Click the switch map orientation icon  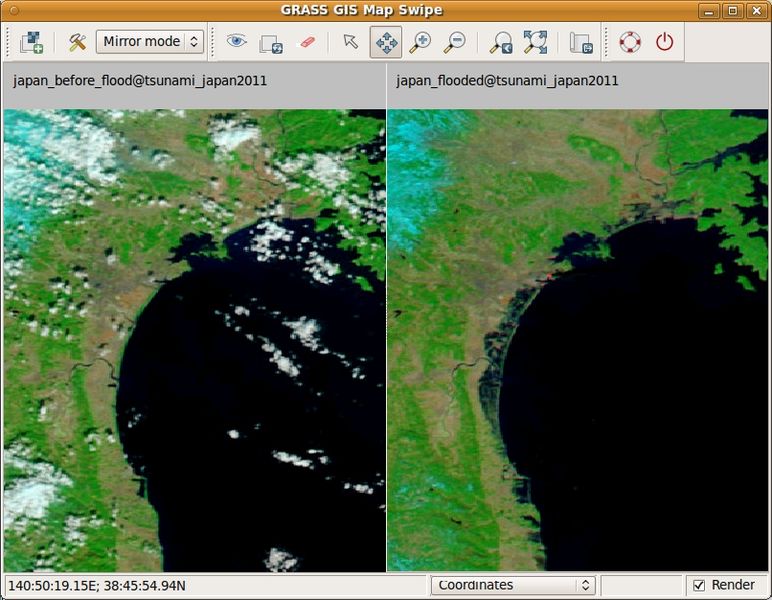click(x=581, y=42)
